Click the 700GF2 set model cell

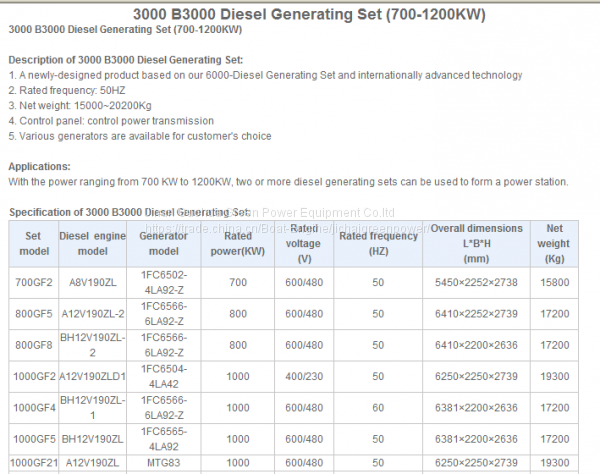pyautogui.click(x=32, y=284)
